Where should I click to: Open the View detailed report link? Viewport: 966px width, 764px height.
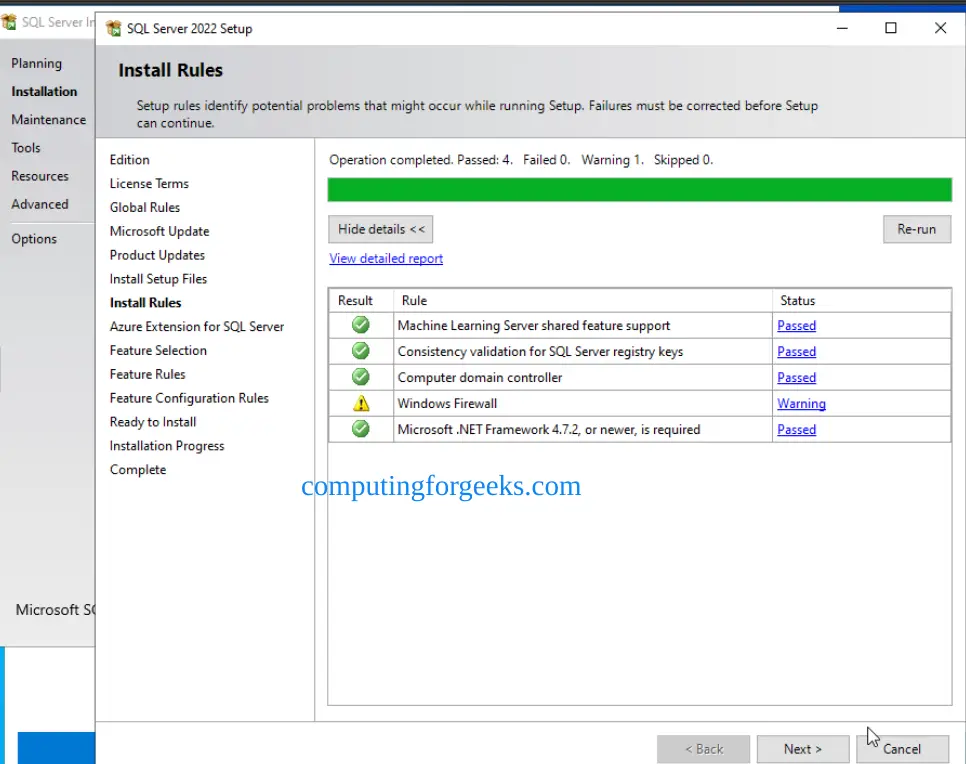[x=386, y=258]
